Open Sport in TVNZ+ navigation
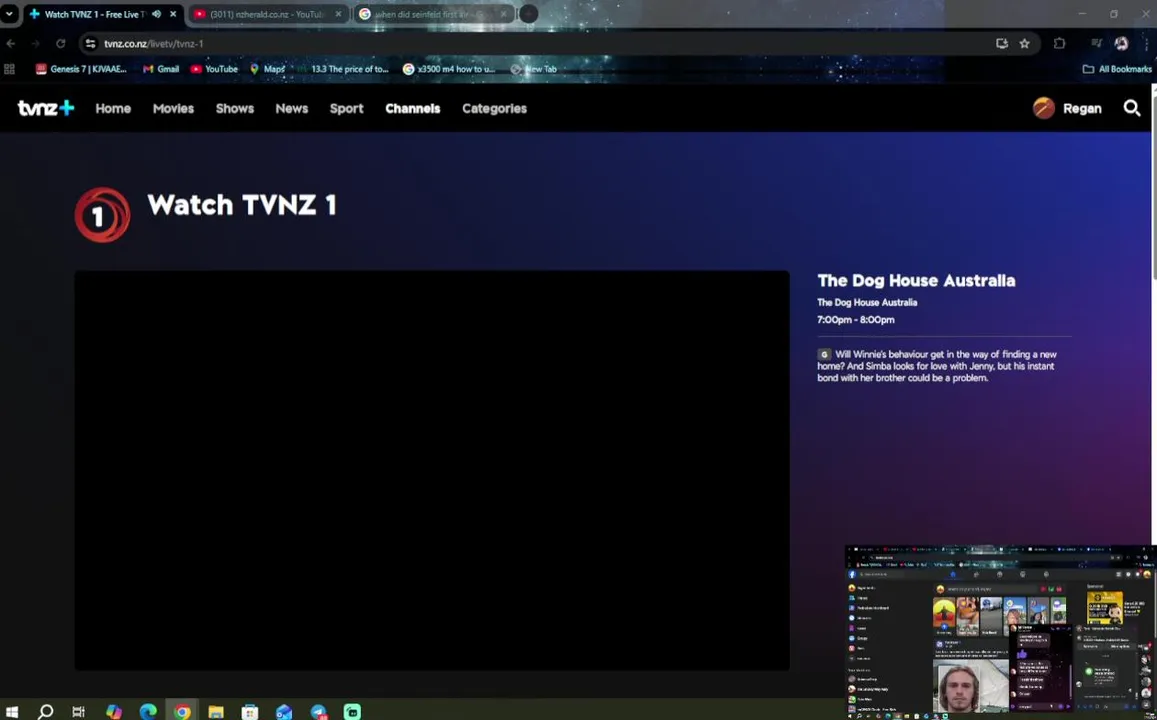 point(346,108)
